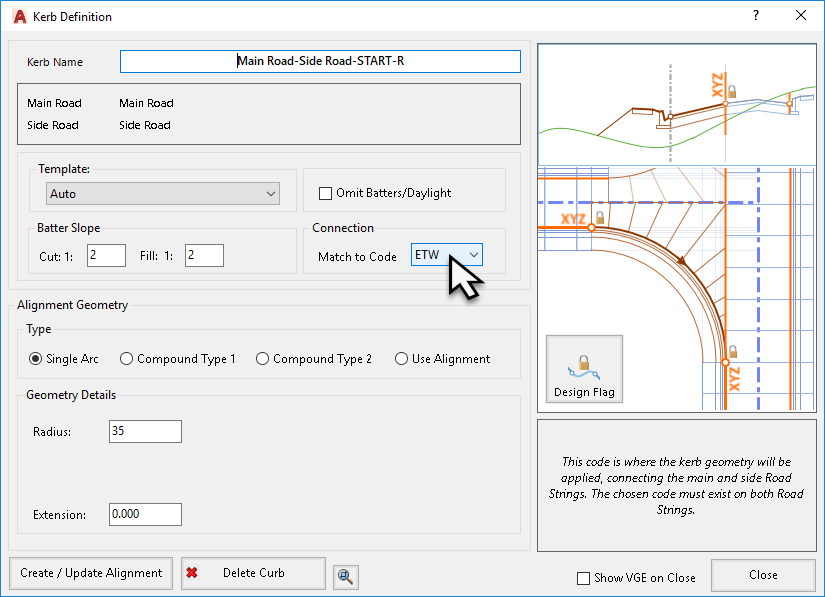Open the Template dropdown set to Auto
Image resolution: width=825 pixels, height=597 pixels.
point(163,194)
